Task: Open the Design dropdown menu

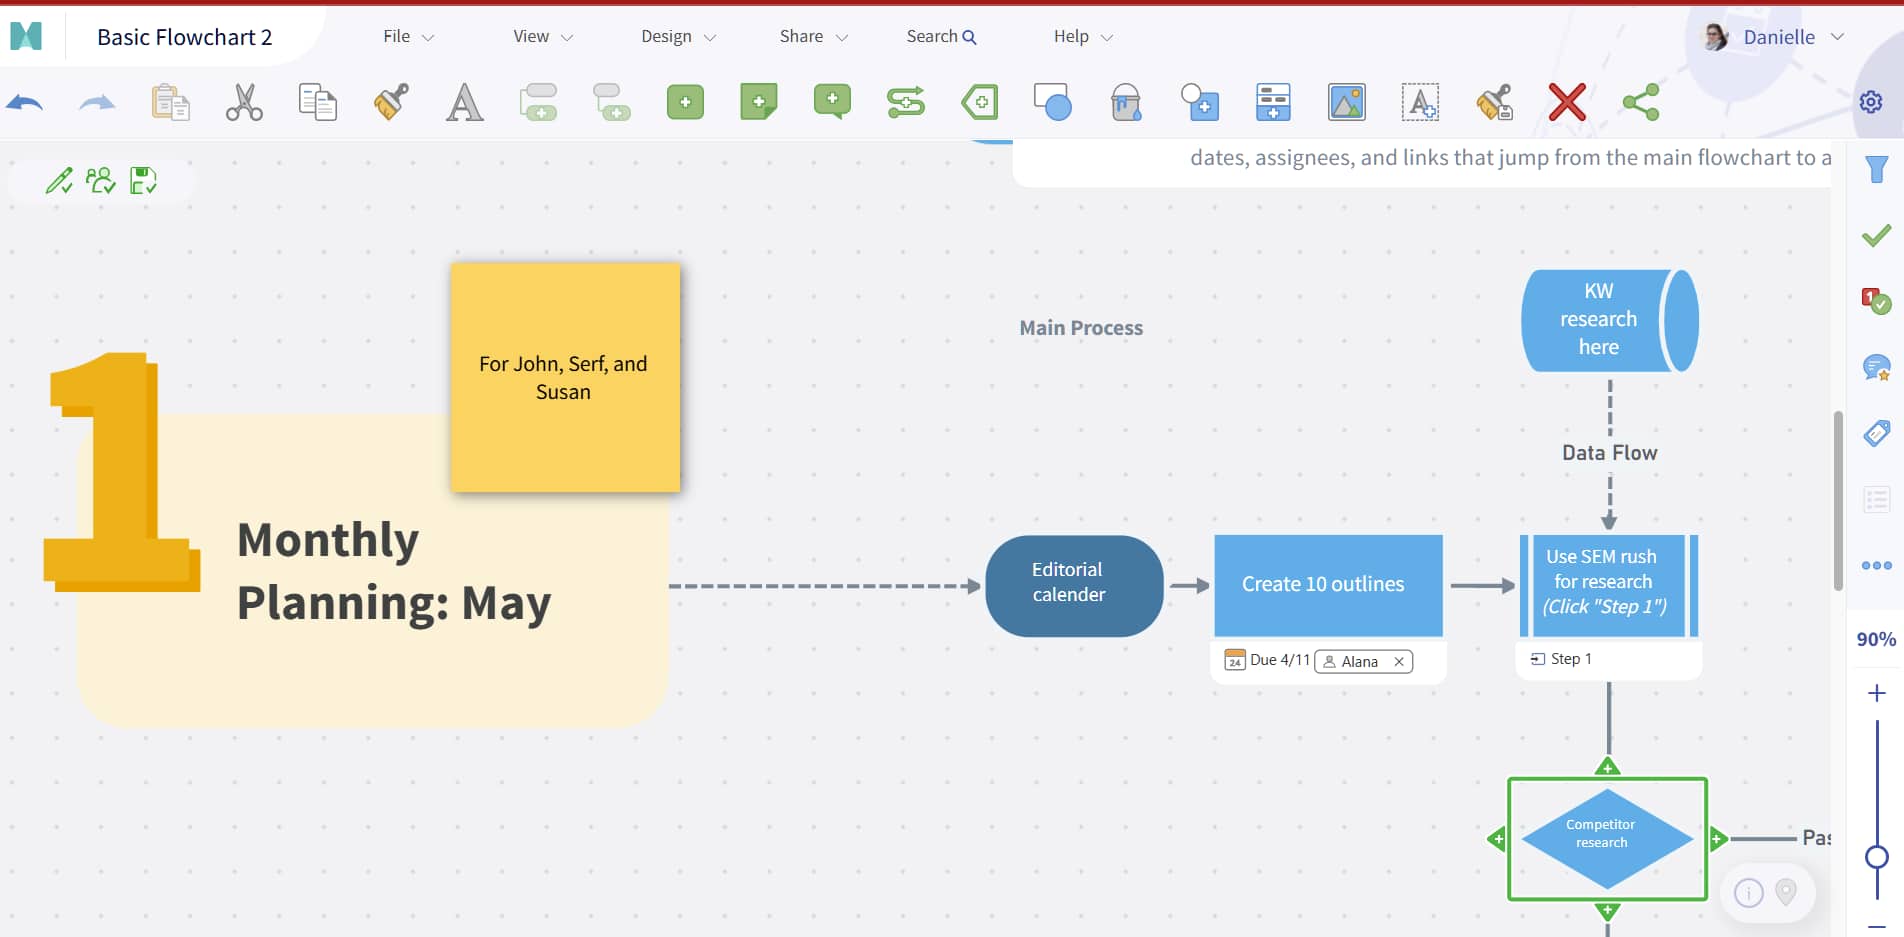Action: pos(678,37)
